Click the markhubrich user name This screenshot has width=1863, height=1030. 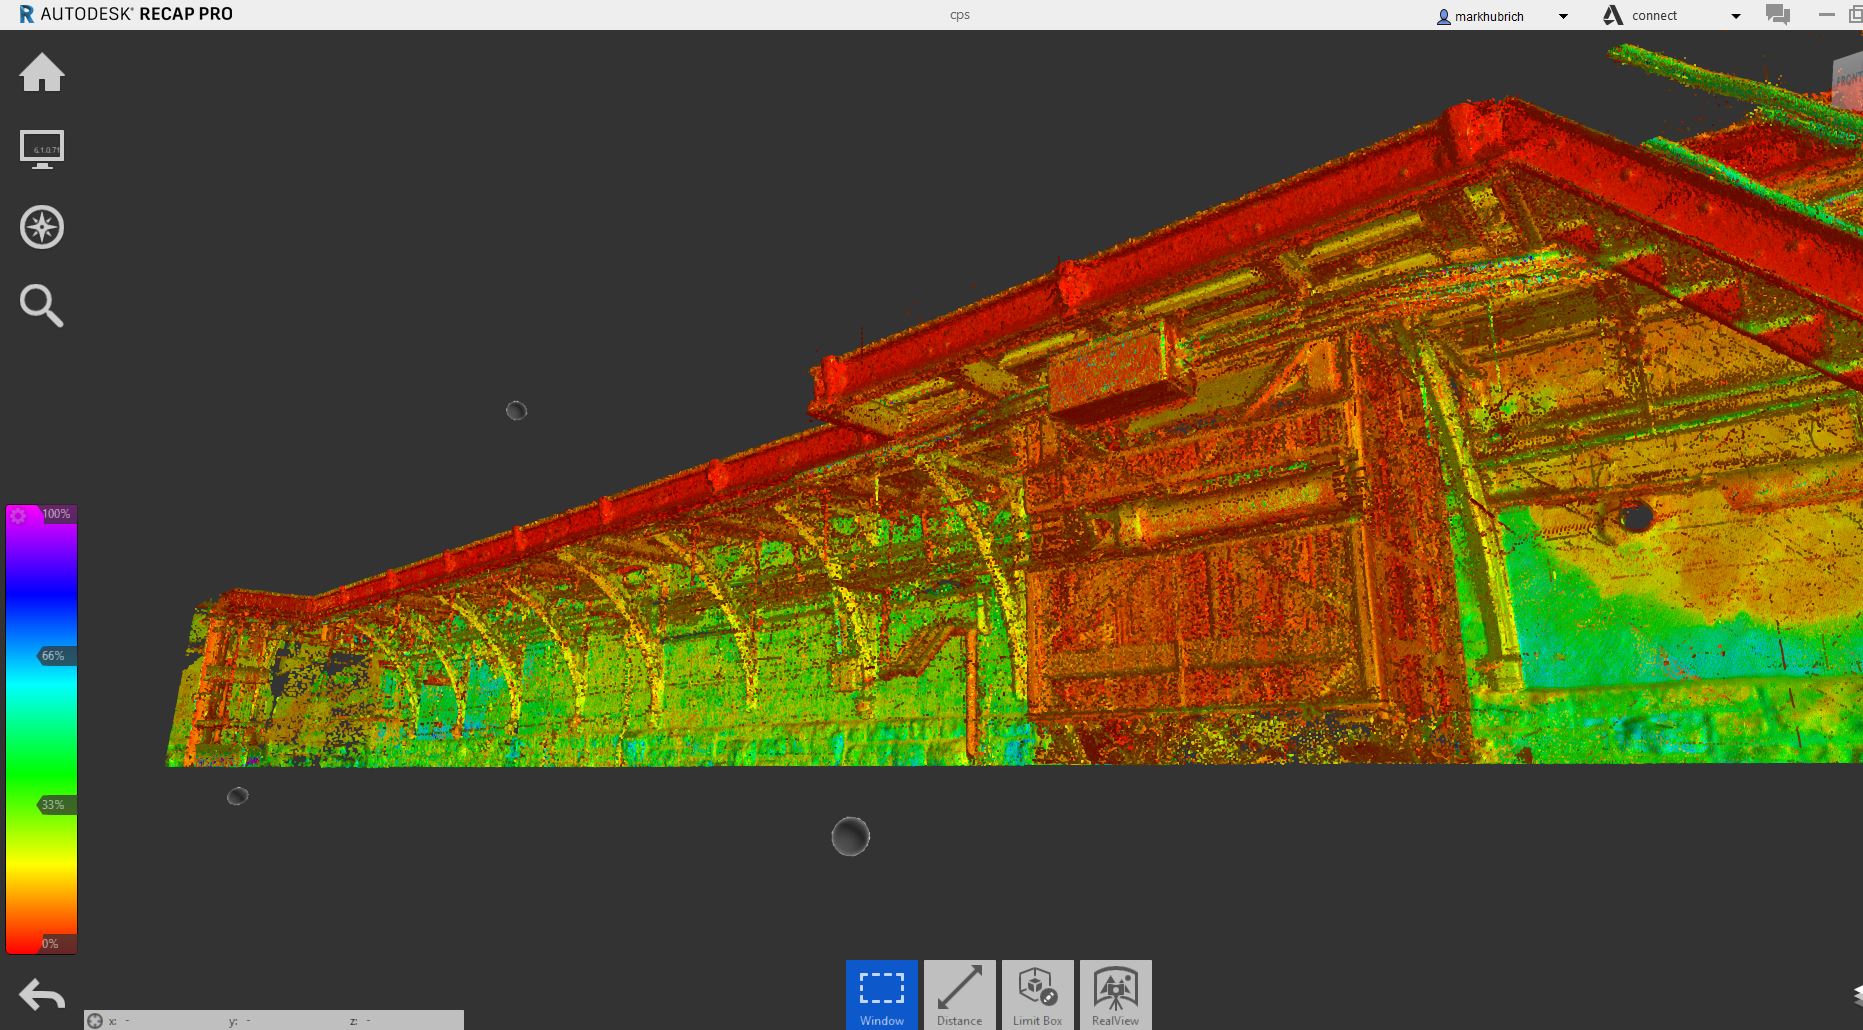1489,16
